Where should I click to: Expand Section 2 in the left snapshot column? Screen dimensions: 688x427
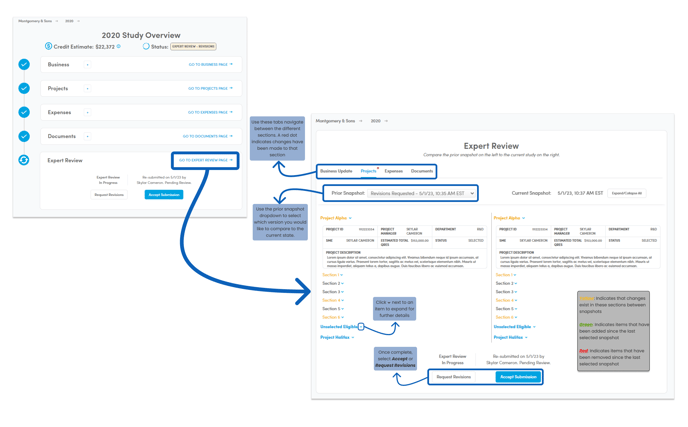(333, 283)
